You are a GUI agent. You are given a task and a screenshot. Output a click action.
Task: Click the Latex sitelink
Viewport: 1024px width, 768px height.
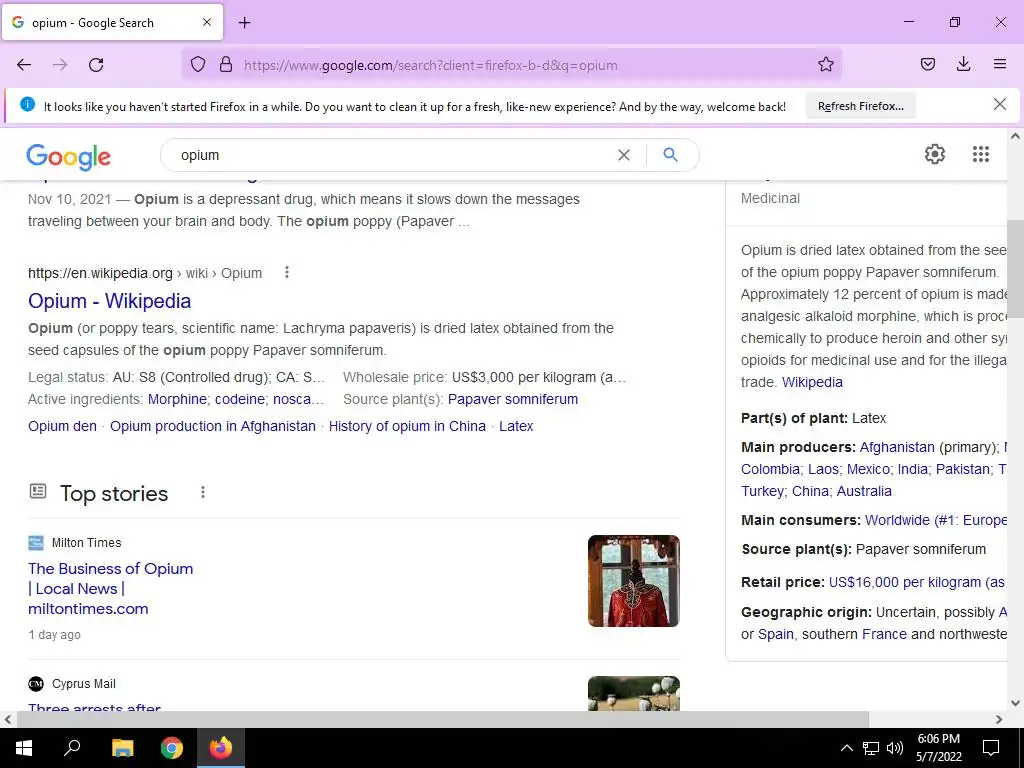click(516, 426)
